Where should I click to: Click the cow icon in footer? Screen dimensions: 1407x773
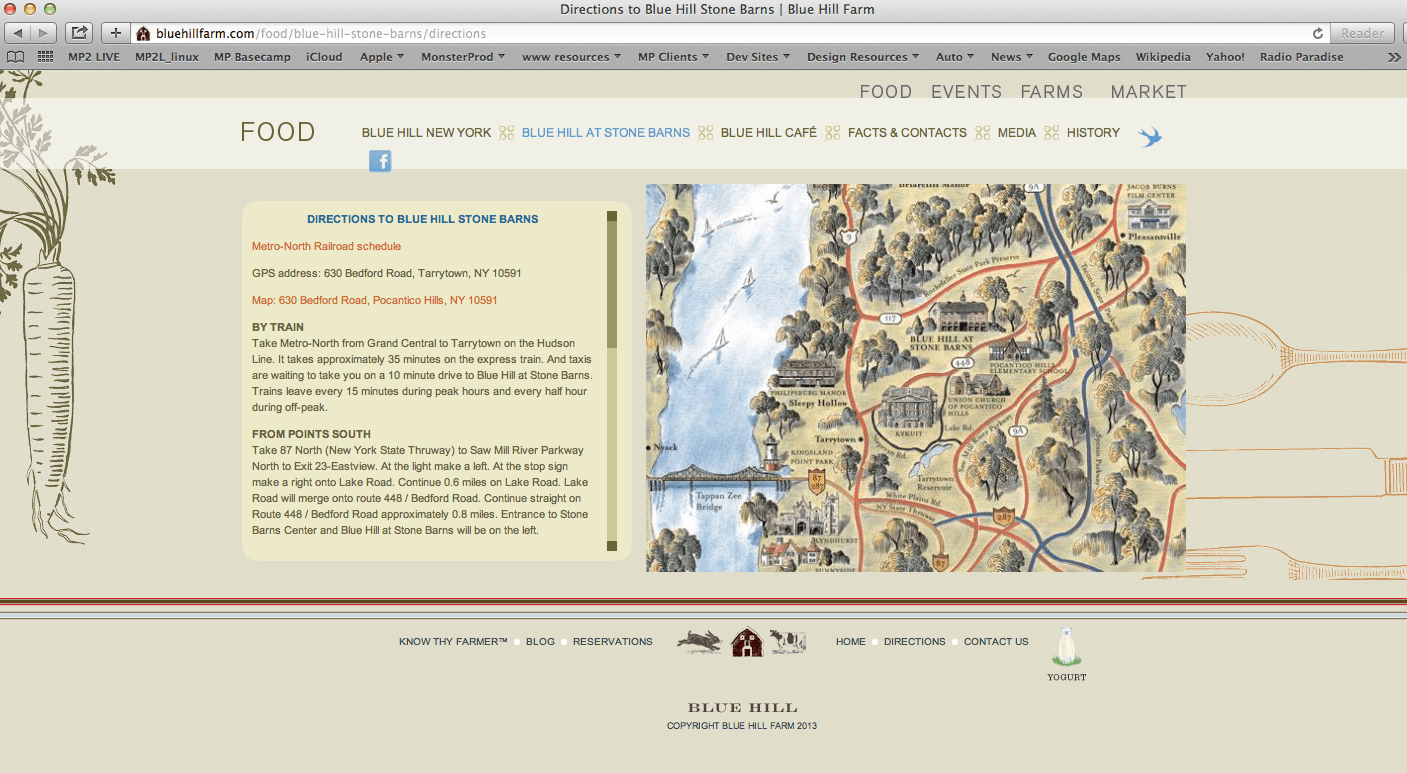pos(787,642)
